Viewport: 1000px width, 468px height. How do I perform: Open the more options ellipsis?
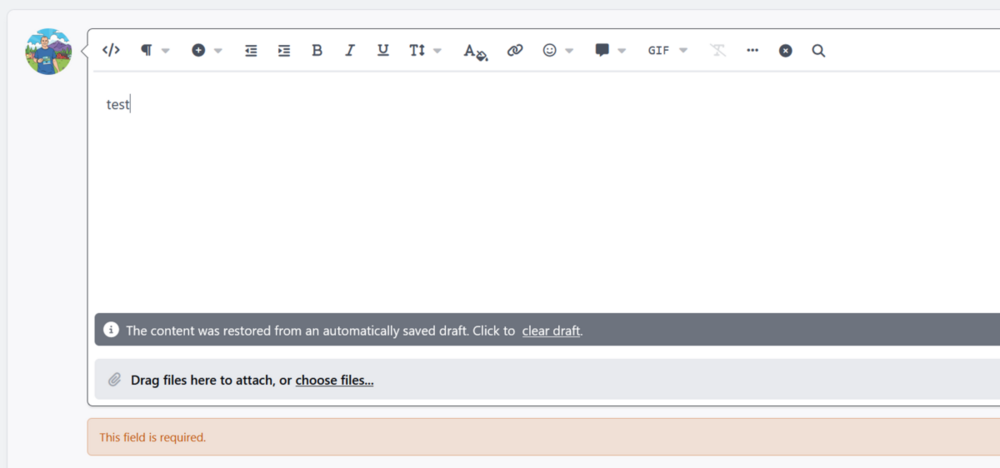tap(753, 50)
